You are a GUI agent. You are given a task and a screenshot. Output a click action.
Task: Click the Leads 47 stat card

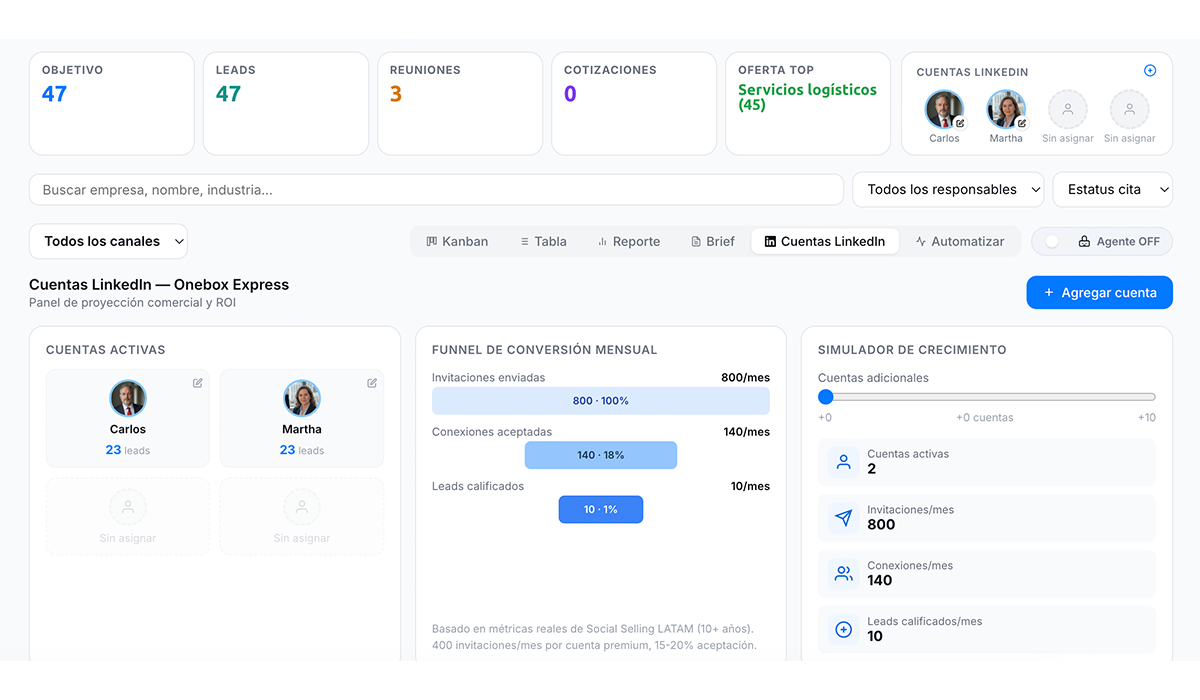tap(286, 103)
